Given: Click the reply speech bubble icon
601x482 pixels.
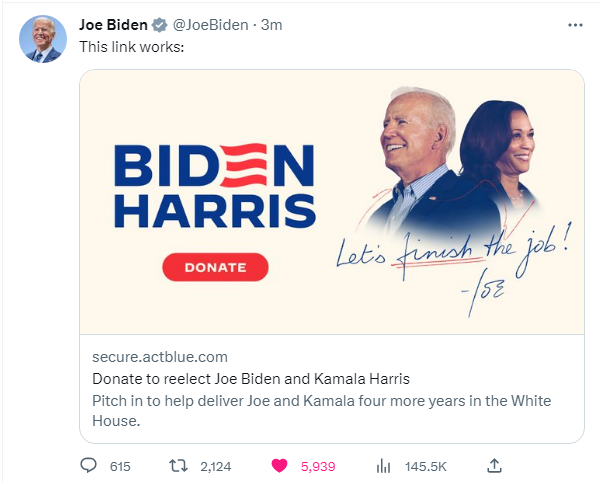Looking at the screenshot, I should pos(89,466).
